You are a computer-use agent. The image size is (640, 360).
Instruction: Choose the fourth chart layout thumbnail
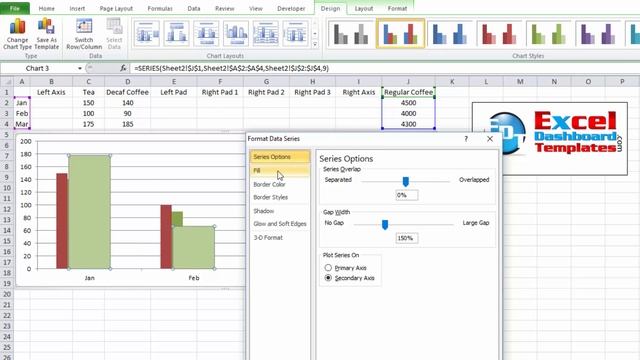pos(236,33)
